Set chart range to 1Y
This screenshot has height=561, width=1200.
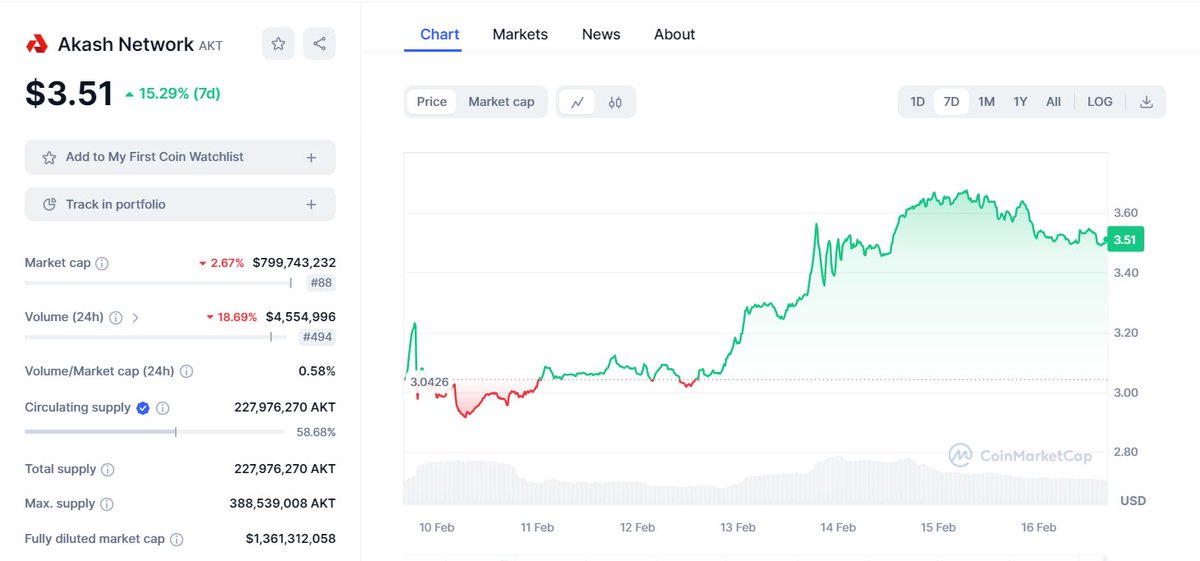tap(1020, 102)
